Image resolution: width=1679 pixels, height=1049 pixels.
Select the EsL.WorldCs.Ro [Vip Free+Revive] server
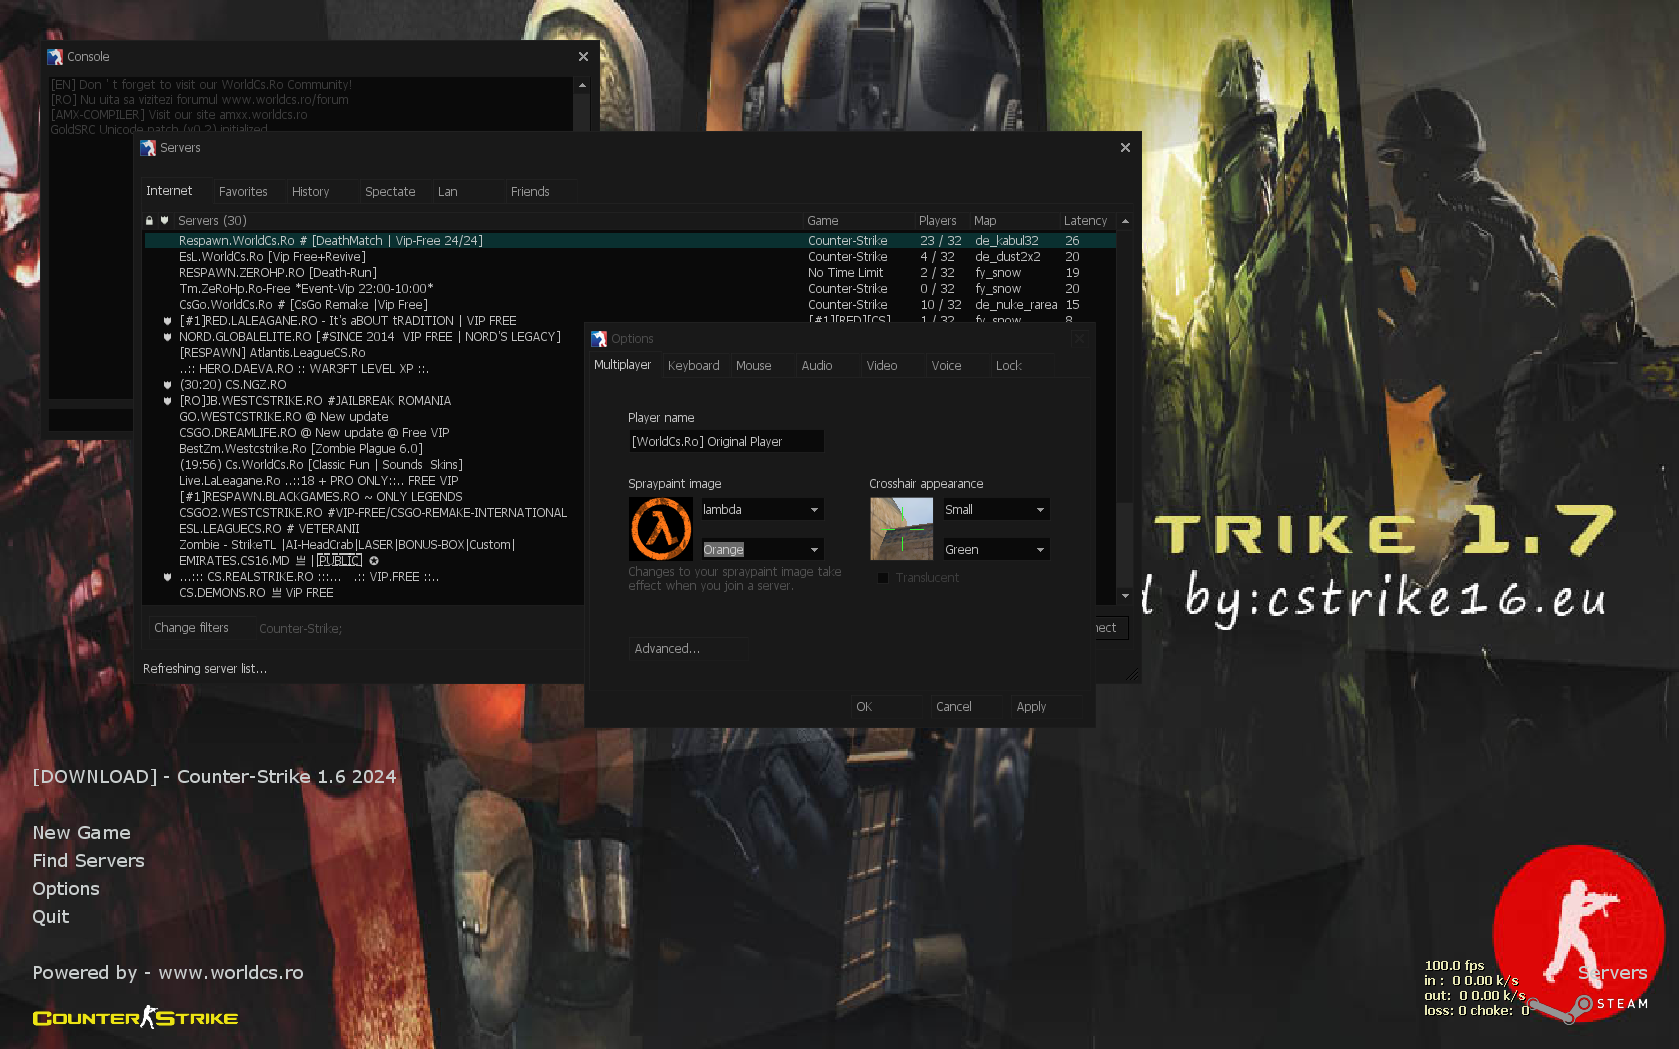(630, 257)
